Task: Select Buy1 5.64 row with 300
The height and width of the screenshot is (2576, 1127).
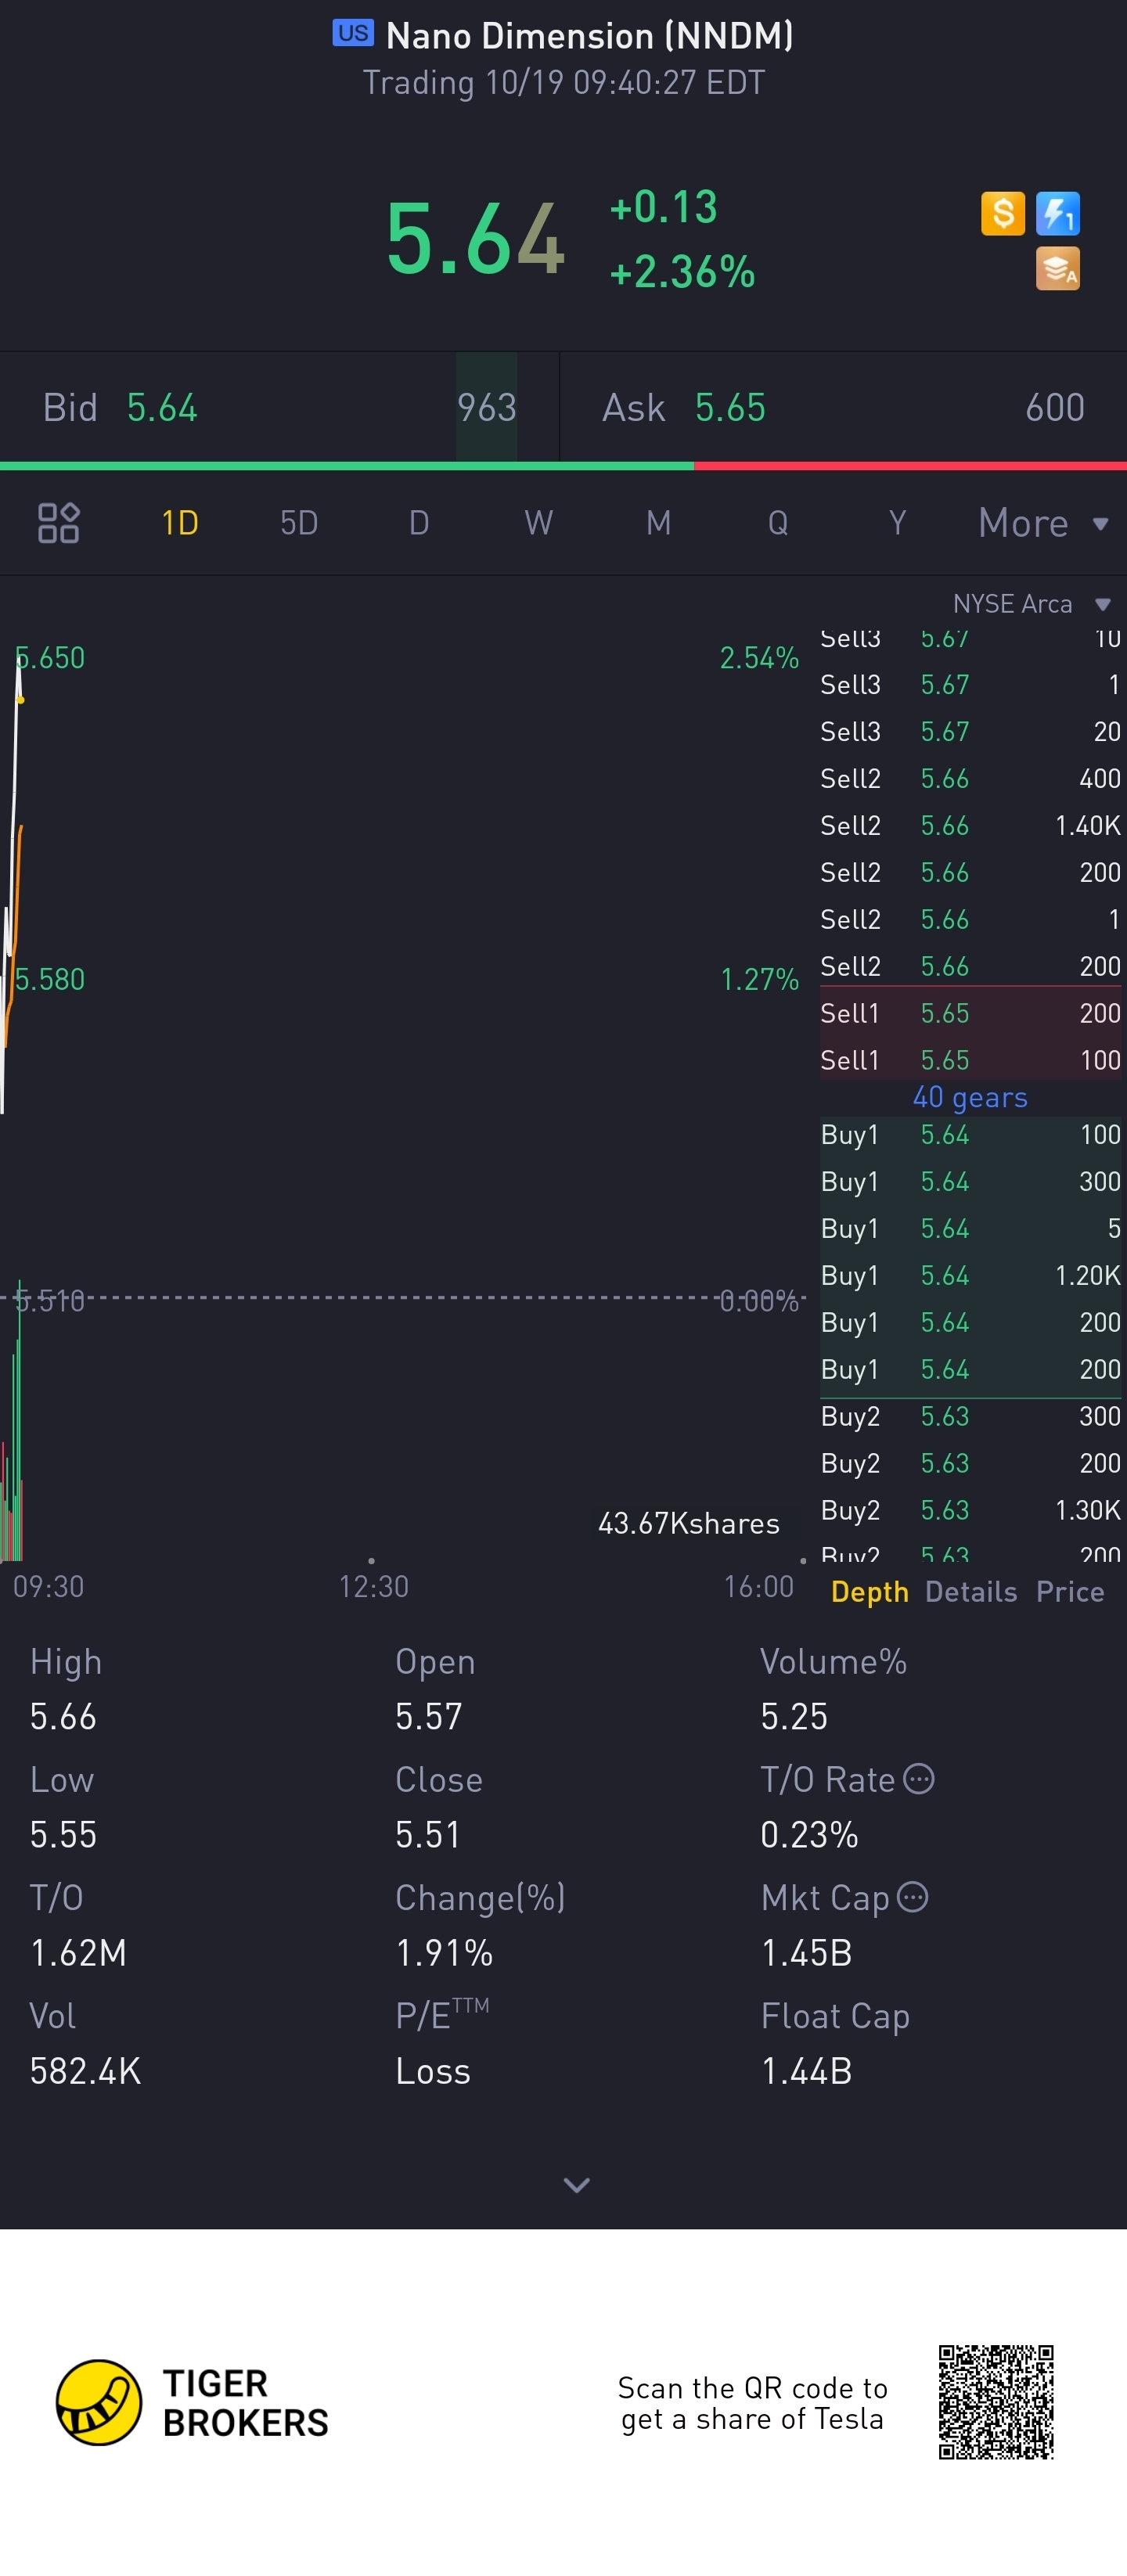Action: [x=970, y=1181]
